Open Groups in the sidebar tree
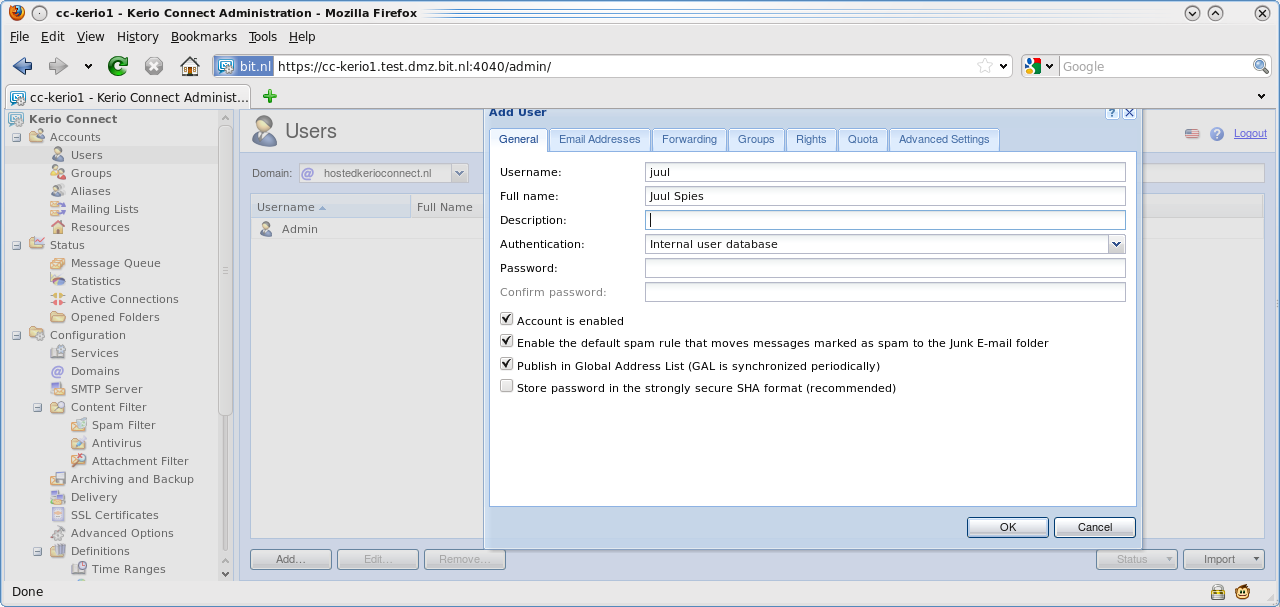The image size is (1280, 607). tap(91, 173)
